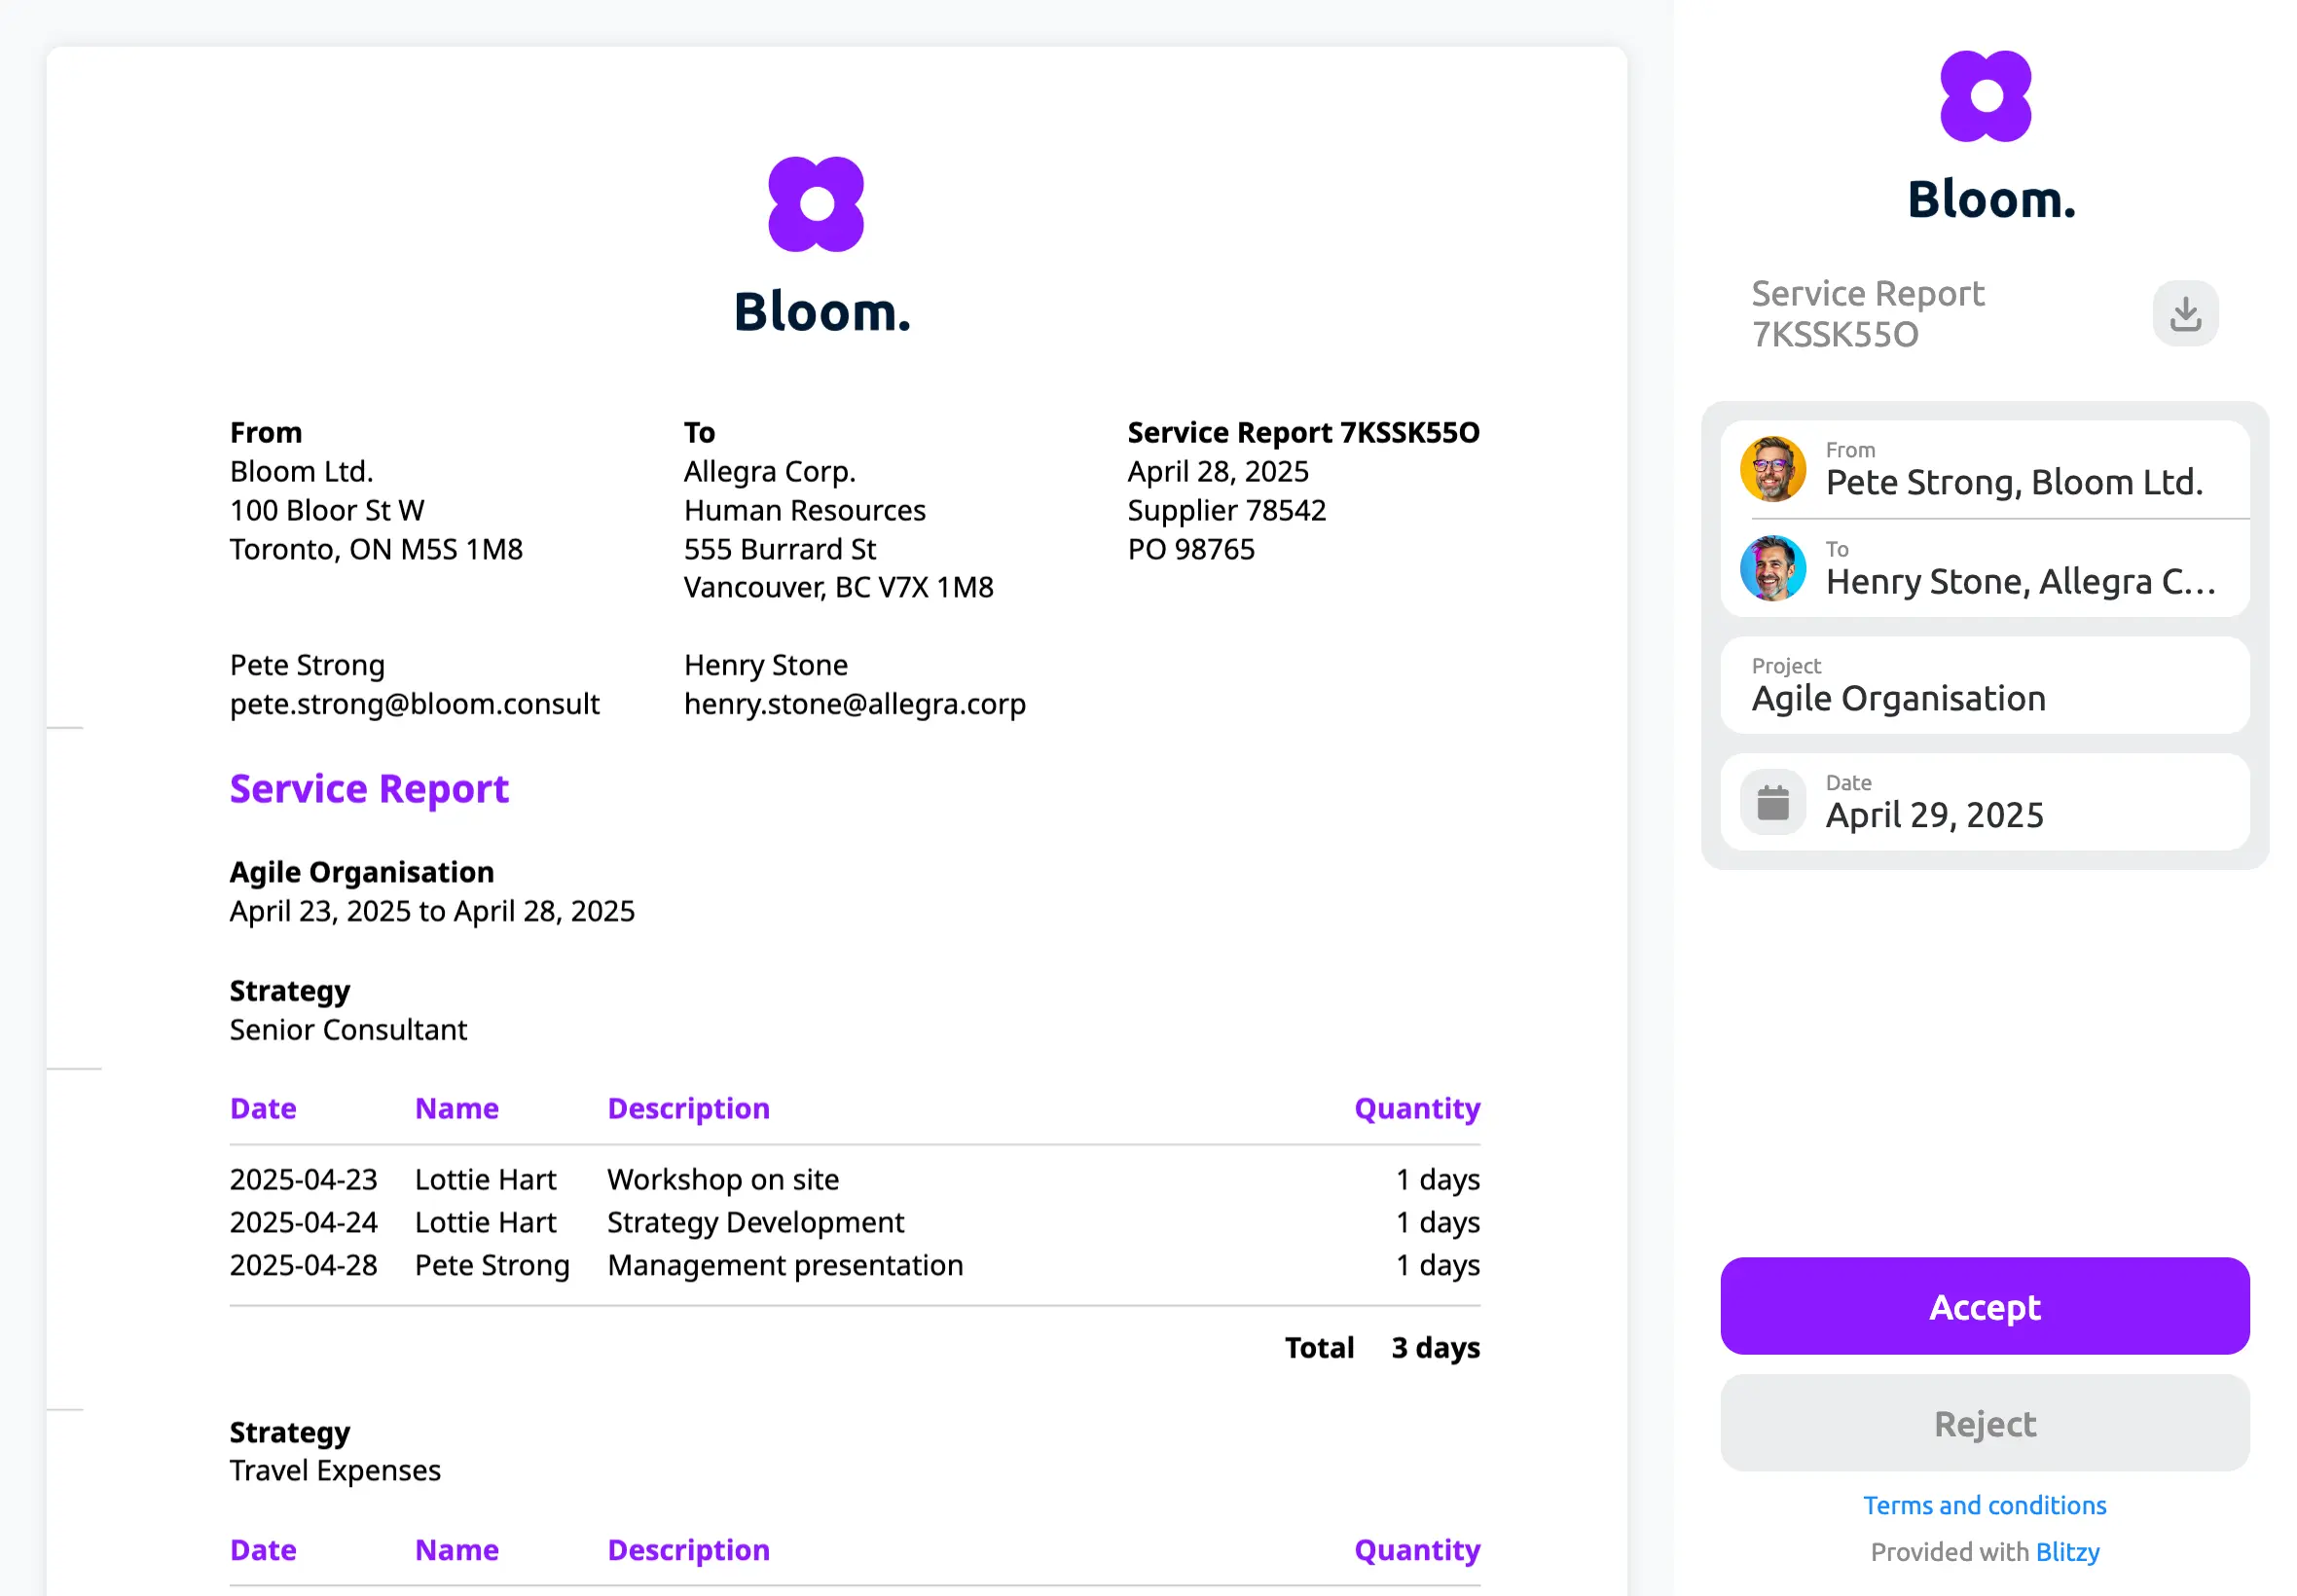Click the April 28, 2025 report date
The image size is (2297, 1596).
1217,471
